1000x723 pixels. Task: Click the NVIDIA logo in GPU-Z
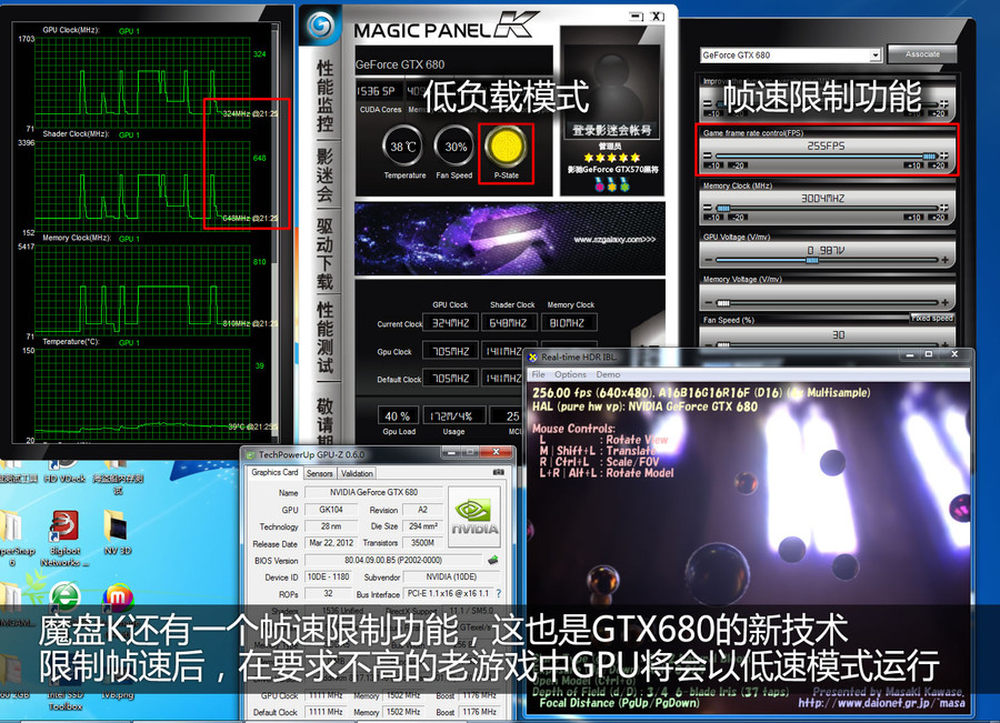(475, 517)
